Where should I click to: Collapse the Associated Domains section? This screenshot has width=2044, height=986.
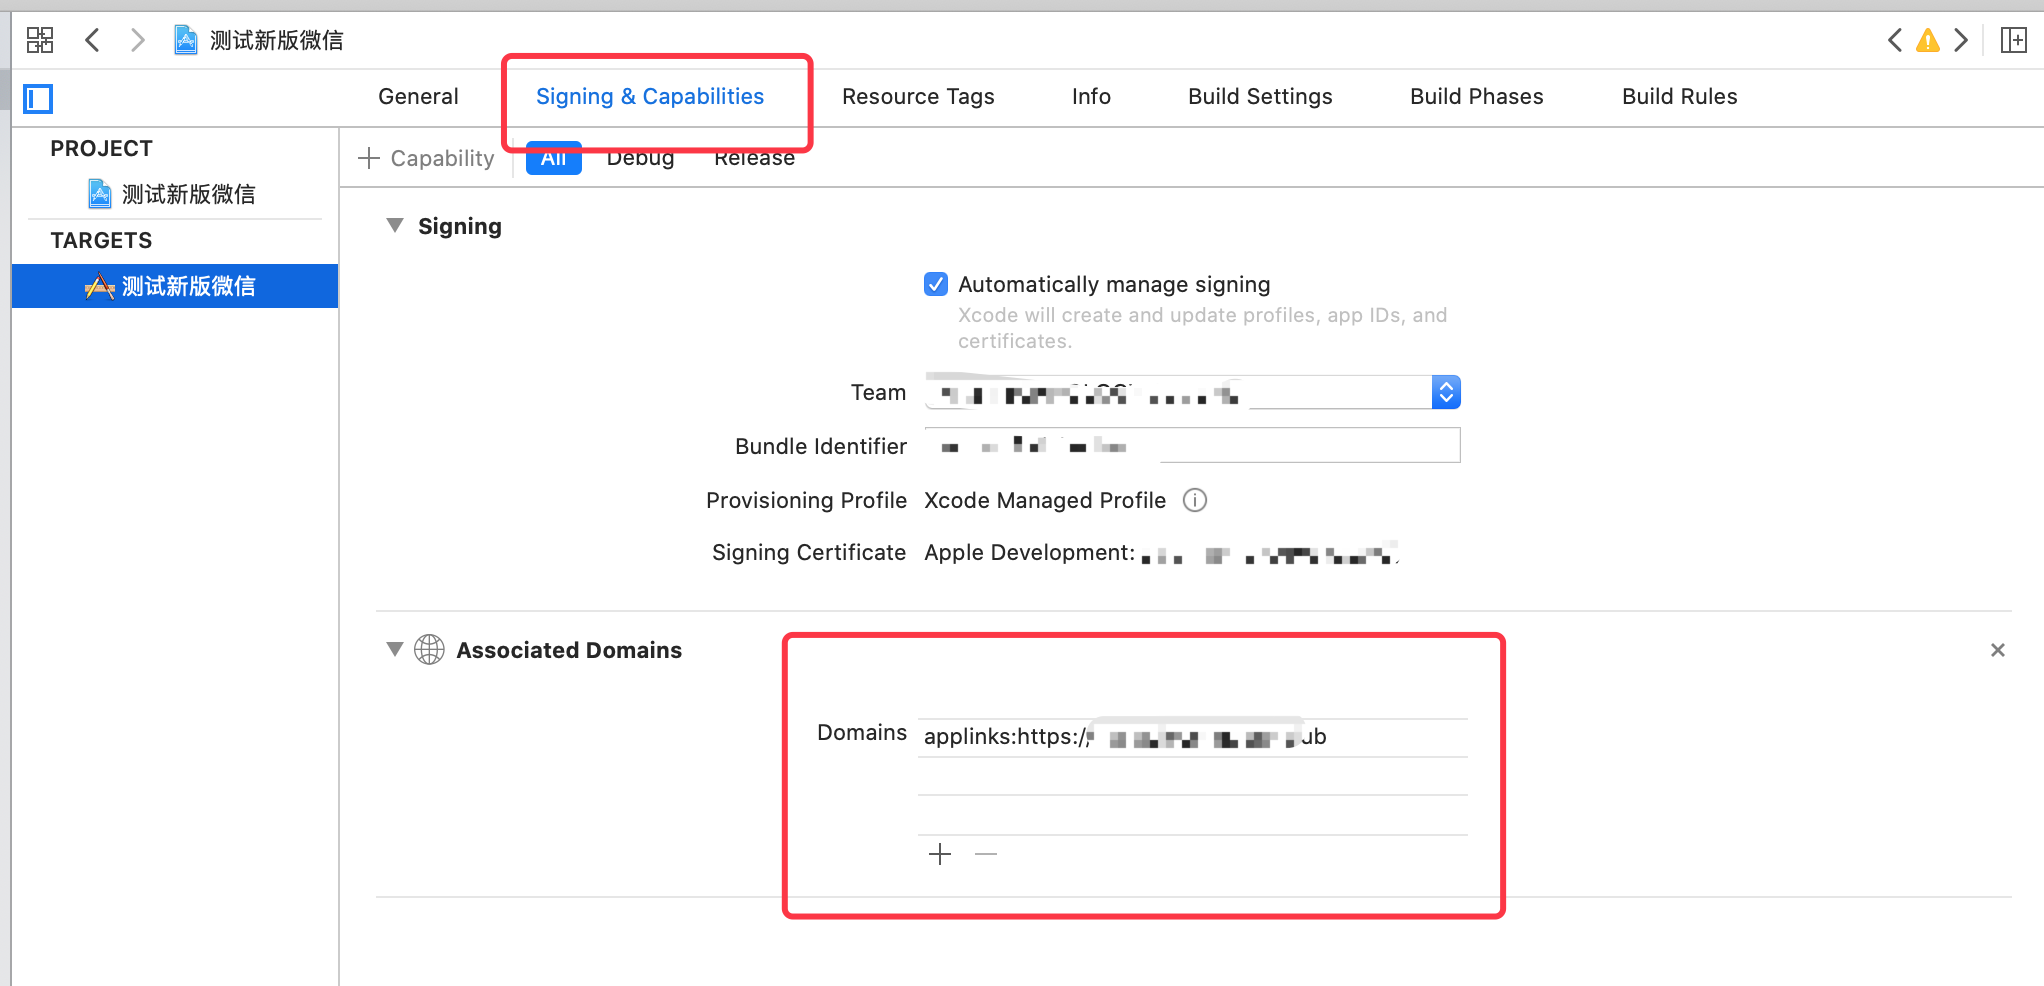coord(395,650)
